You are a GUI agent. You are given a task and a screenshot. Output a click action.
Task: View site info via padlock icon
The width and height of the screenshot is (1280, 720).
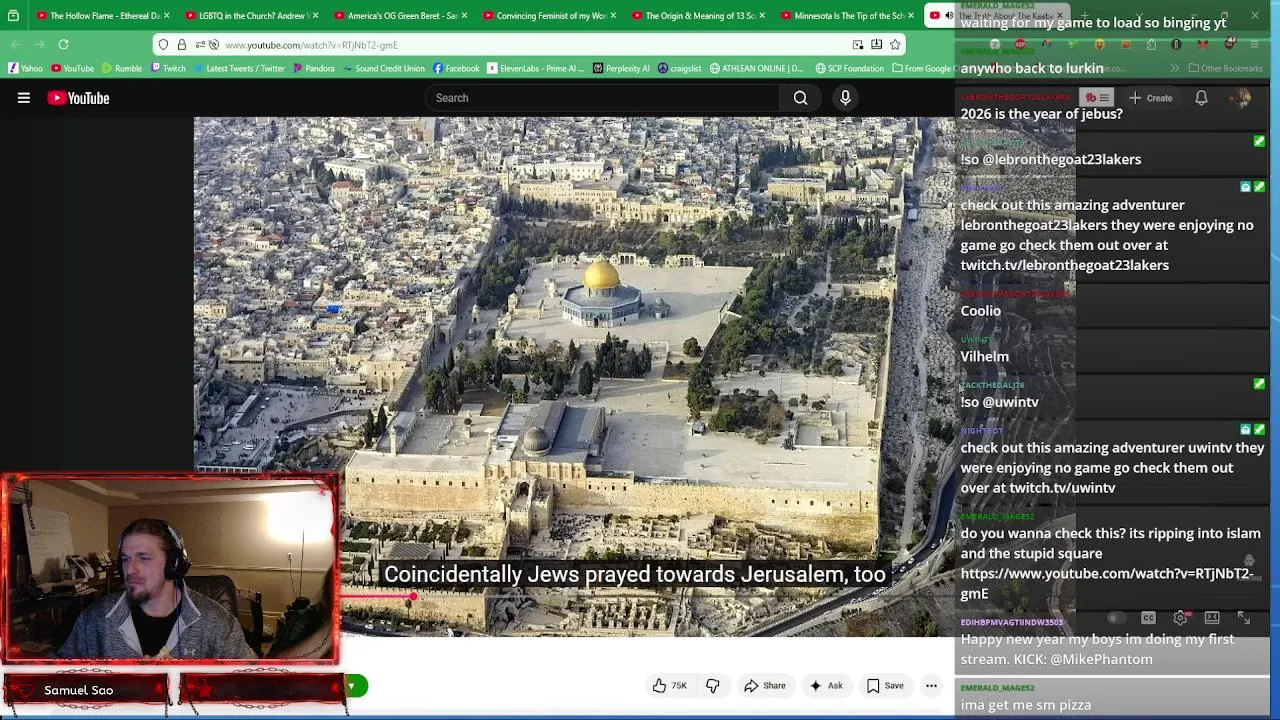[181, 45]
